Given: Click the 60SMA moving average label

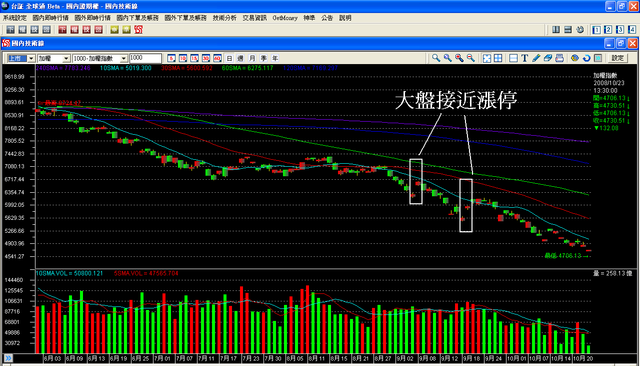Looking at the screenshot, I should pos(247,68).
